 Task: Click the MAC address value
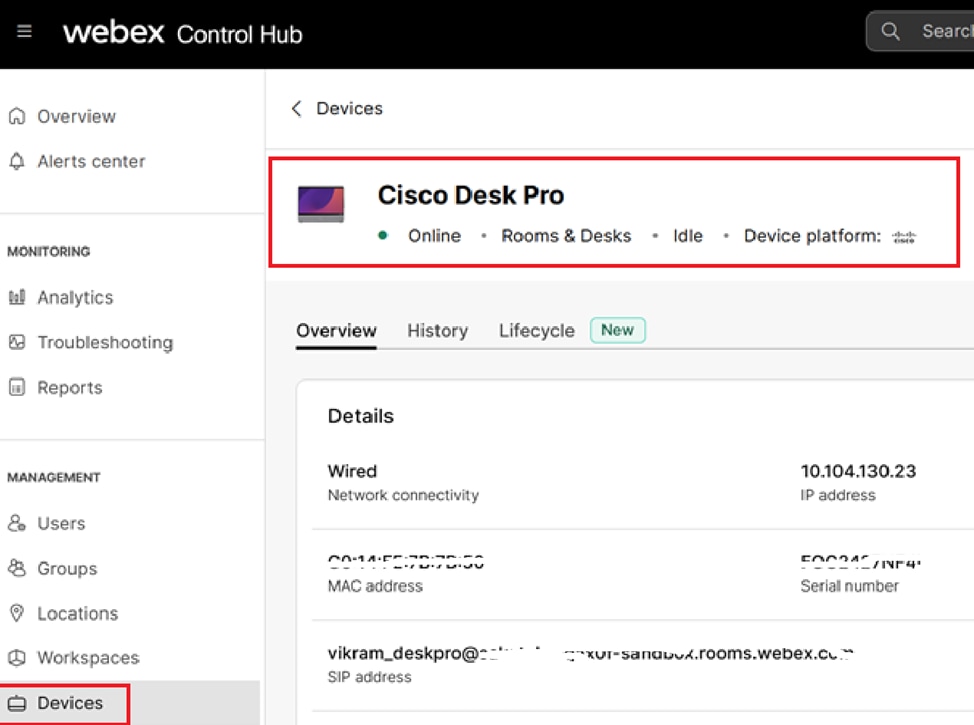coord(406,562)
